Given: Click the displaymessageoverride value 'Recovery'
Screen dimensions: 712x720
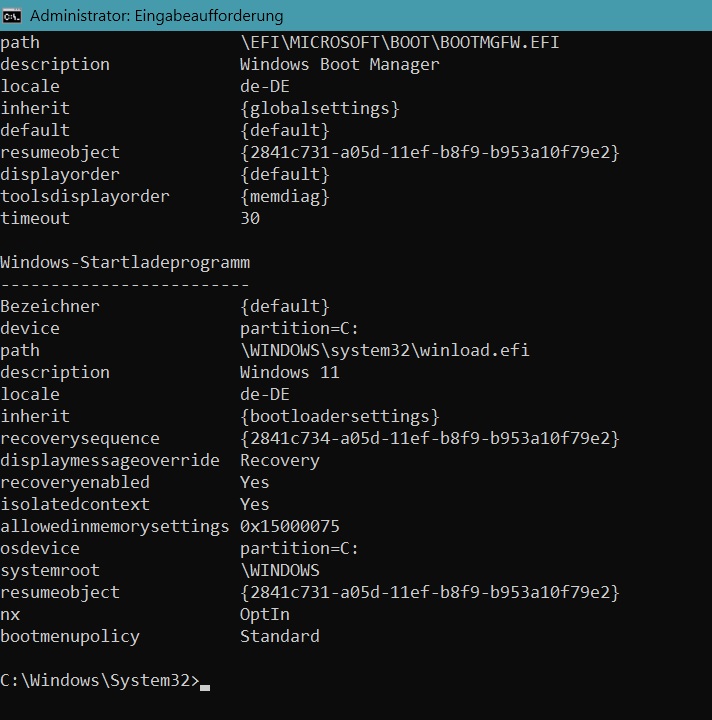Looking at the screenshot, I should coord(280,461).
